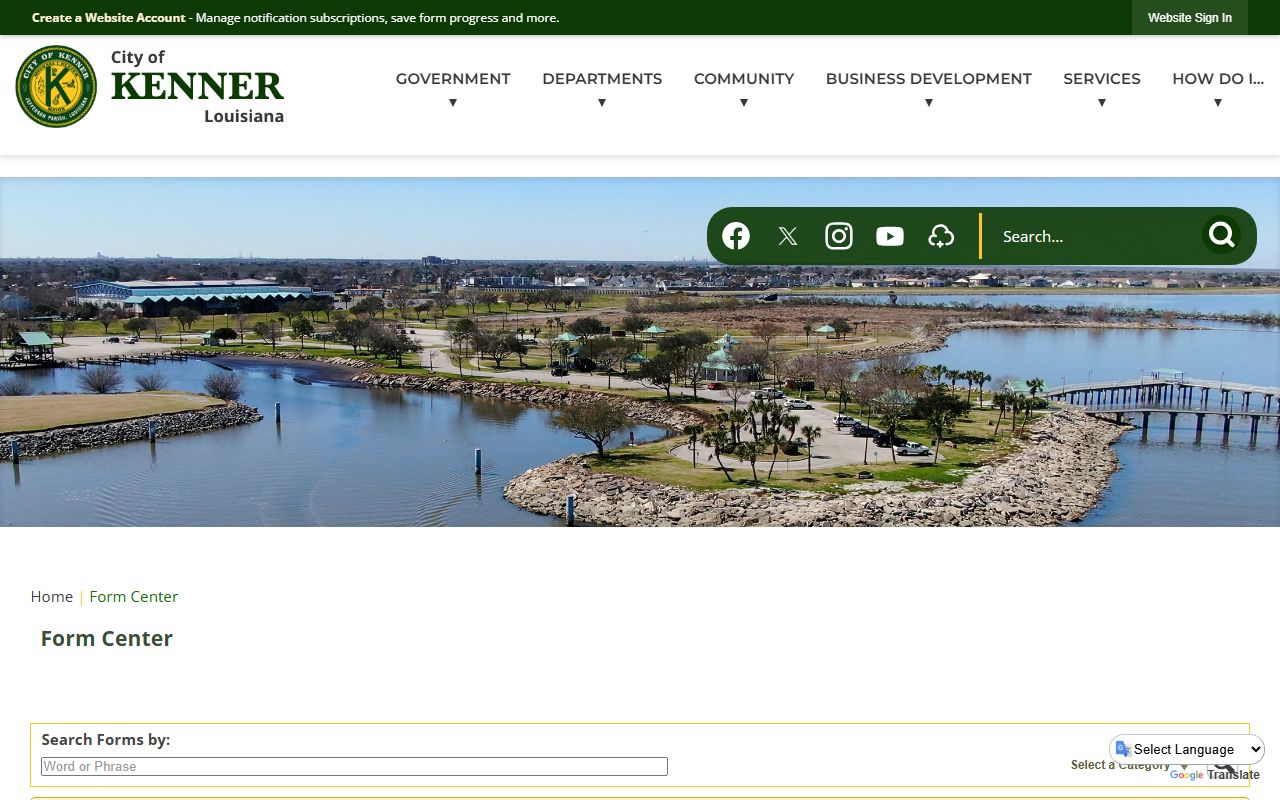Click the Search Forms by label
Image resolution: width=1280 pixels, height=800 pixels.
(106, 739)
